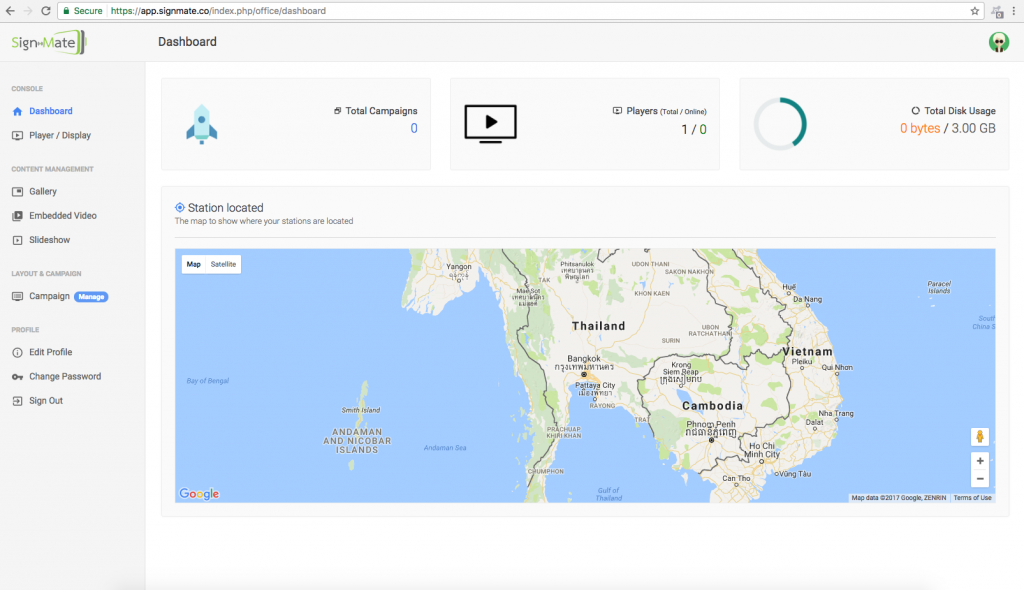Bookmark page with star icon
Image resolution: width=1024 pixels, height=590 pixels.
(x=974, y=10)
